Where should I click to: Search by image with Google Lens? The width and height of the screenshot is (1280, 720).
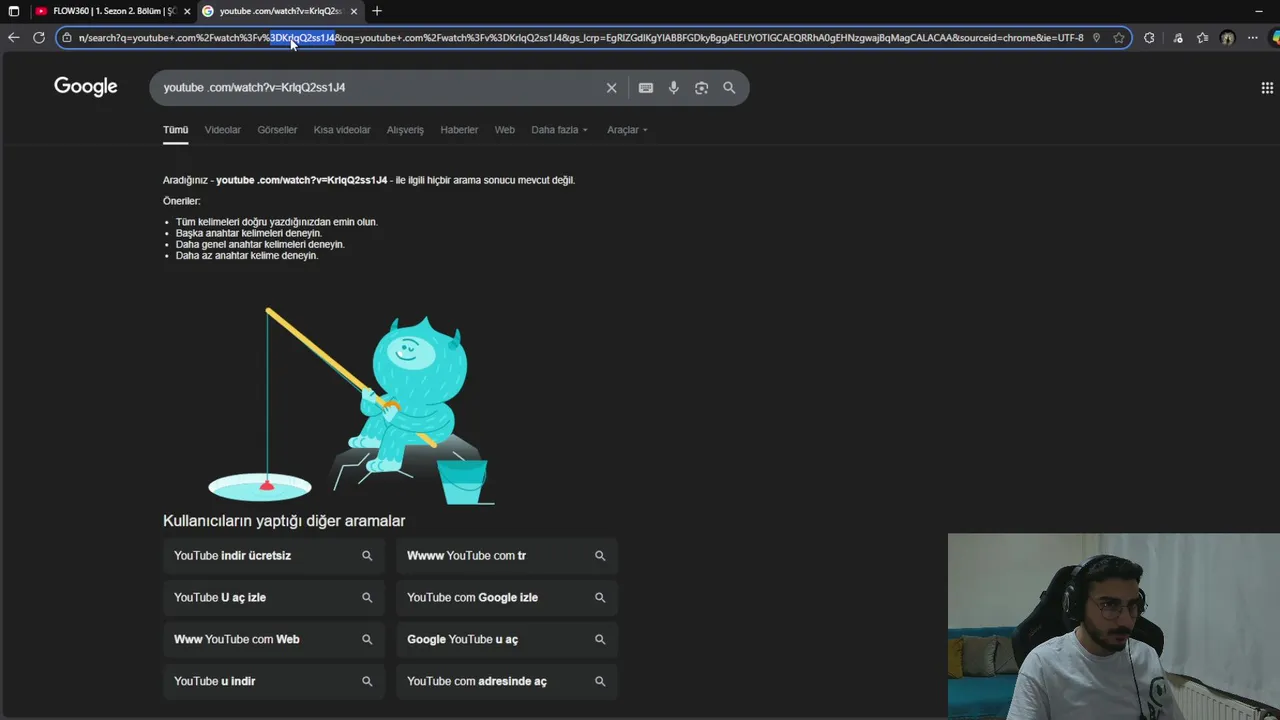tap(702, 88)
